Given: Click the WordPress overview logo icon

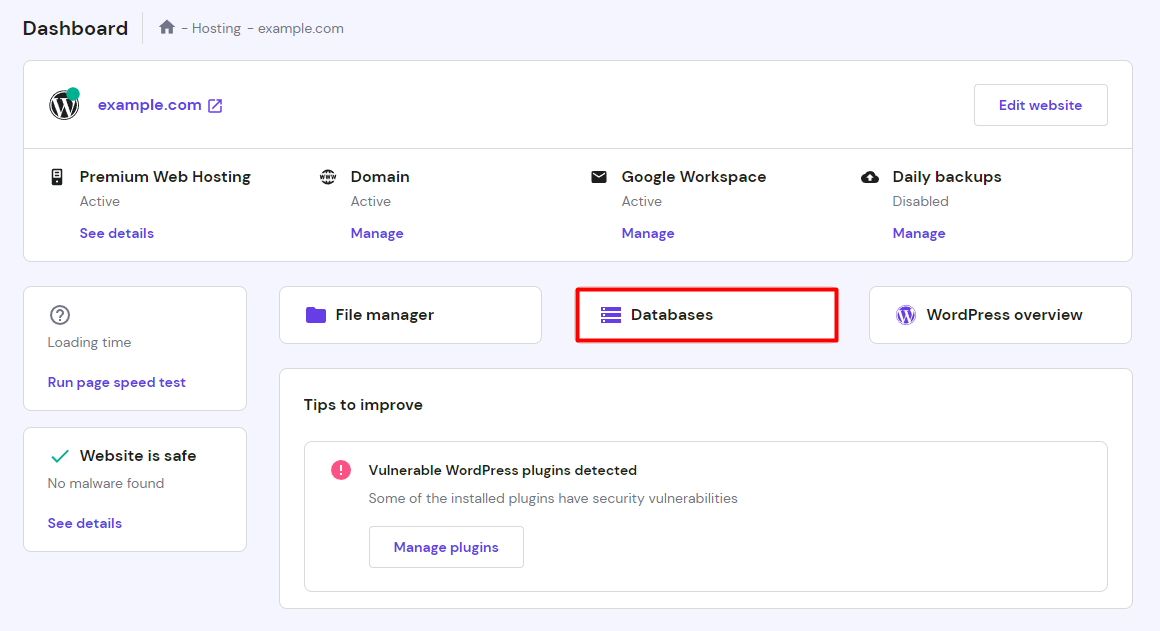Looking at the screenshot, I should point(906,314).
